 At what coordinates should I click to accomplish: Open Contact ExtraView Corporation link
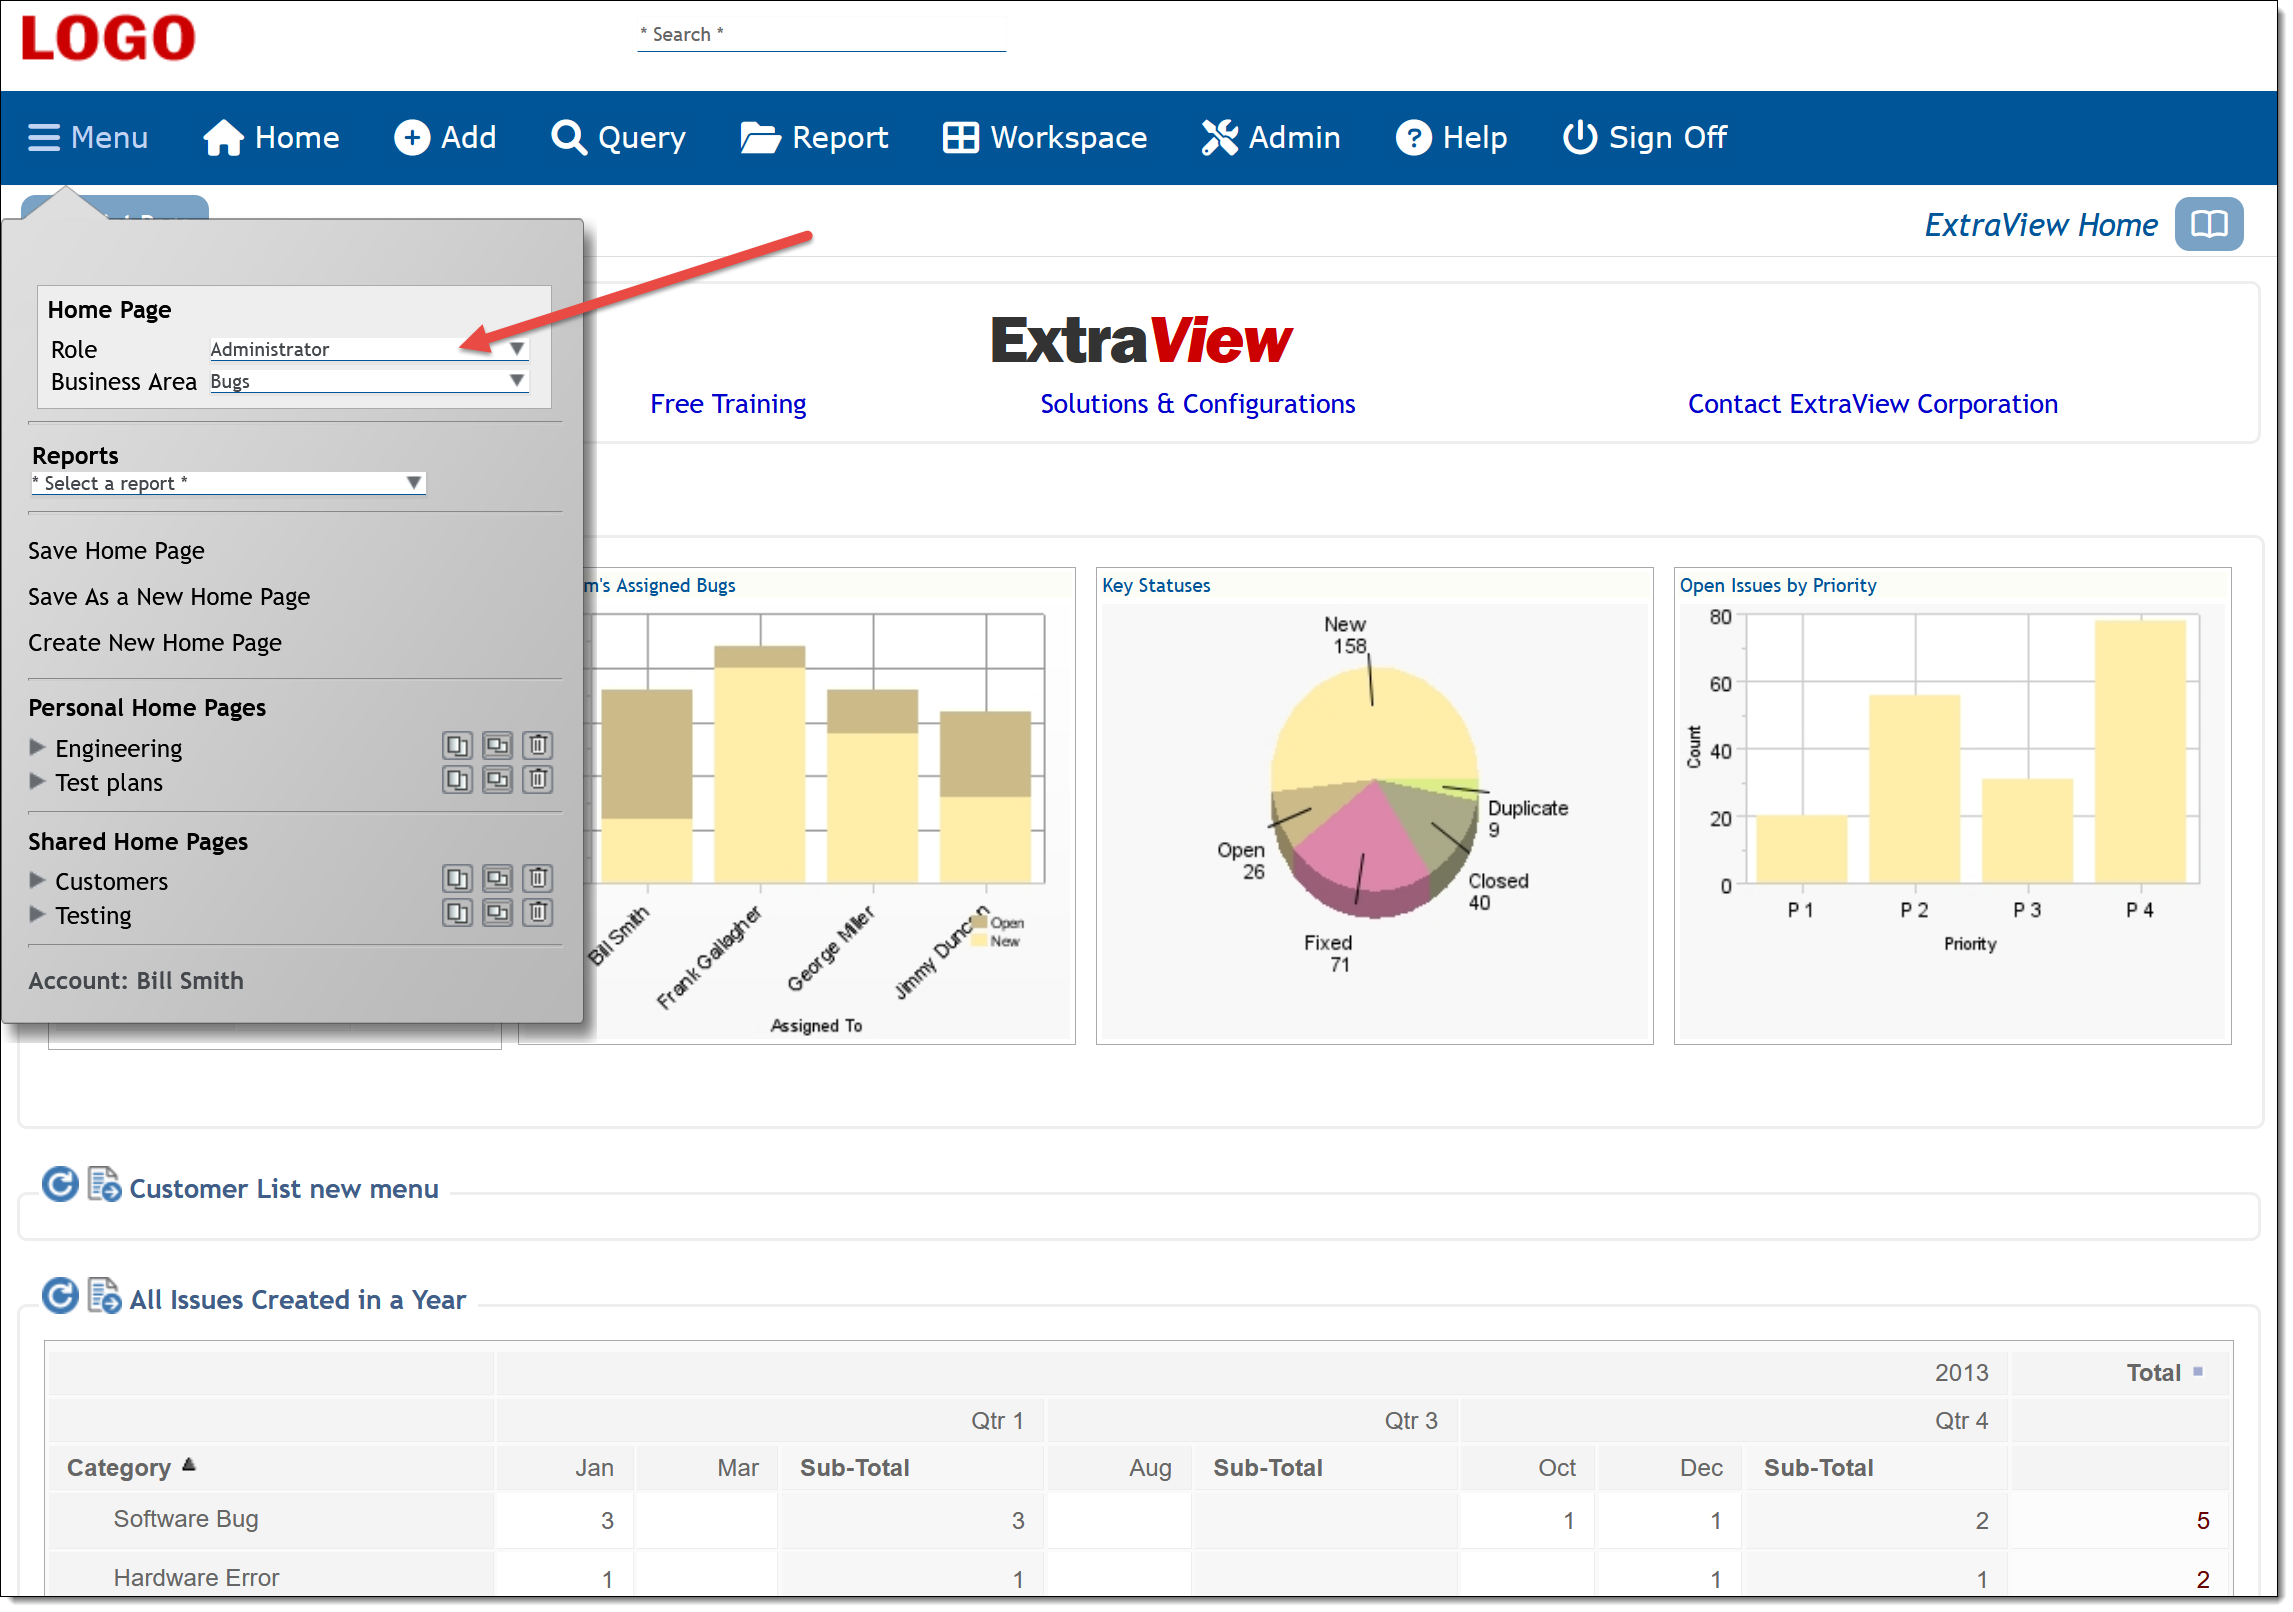pyautogui.click(x=1873, y=404)
